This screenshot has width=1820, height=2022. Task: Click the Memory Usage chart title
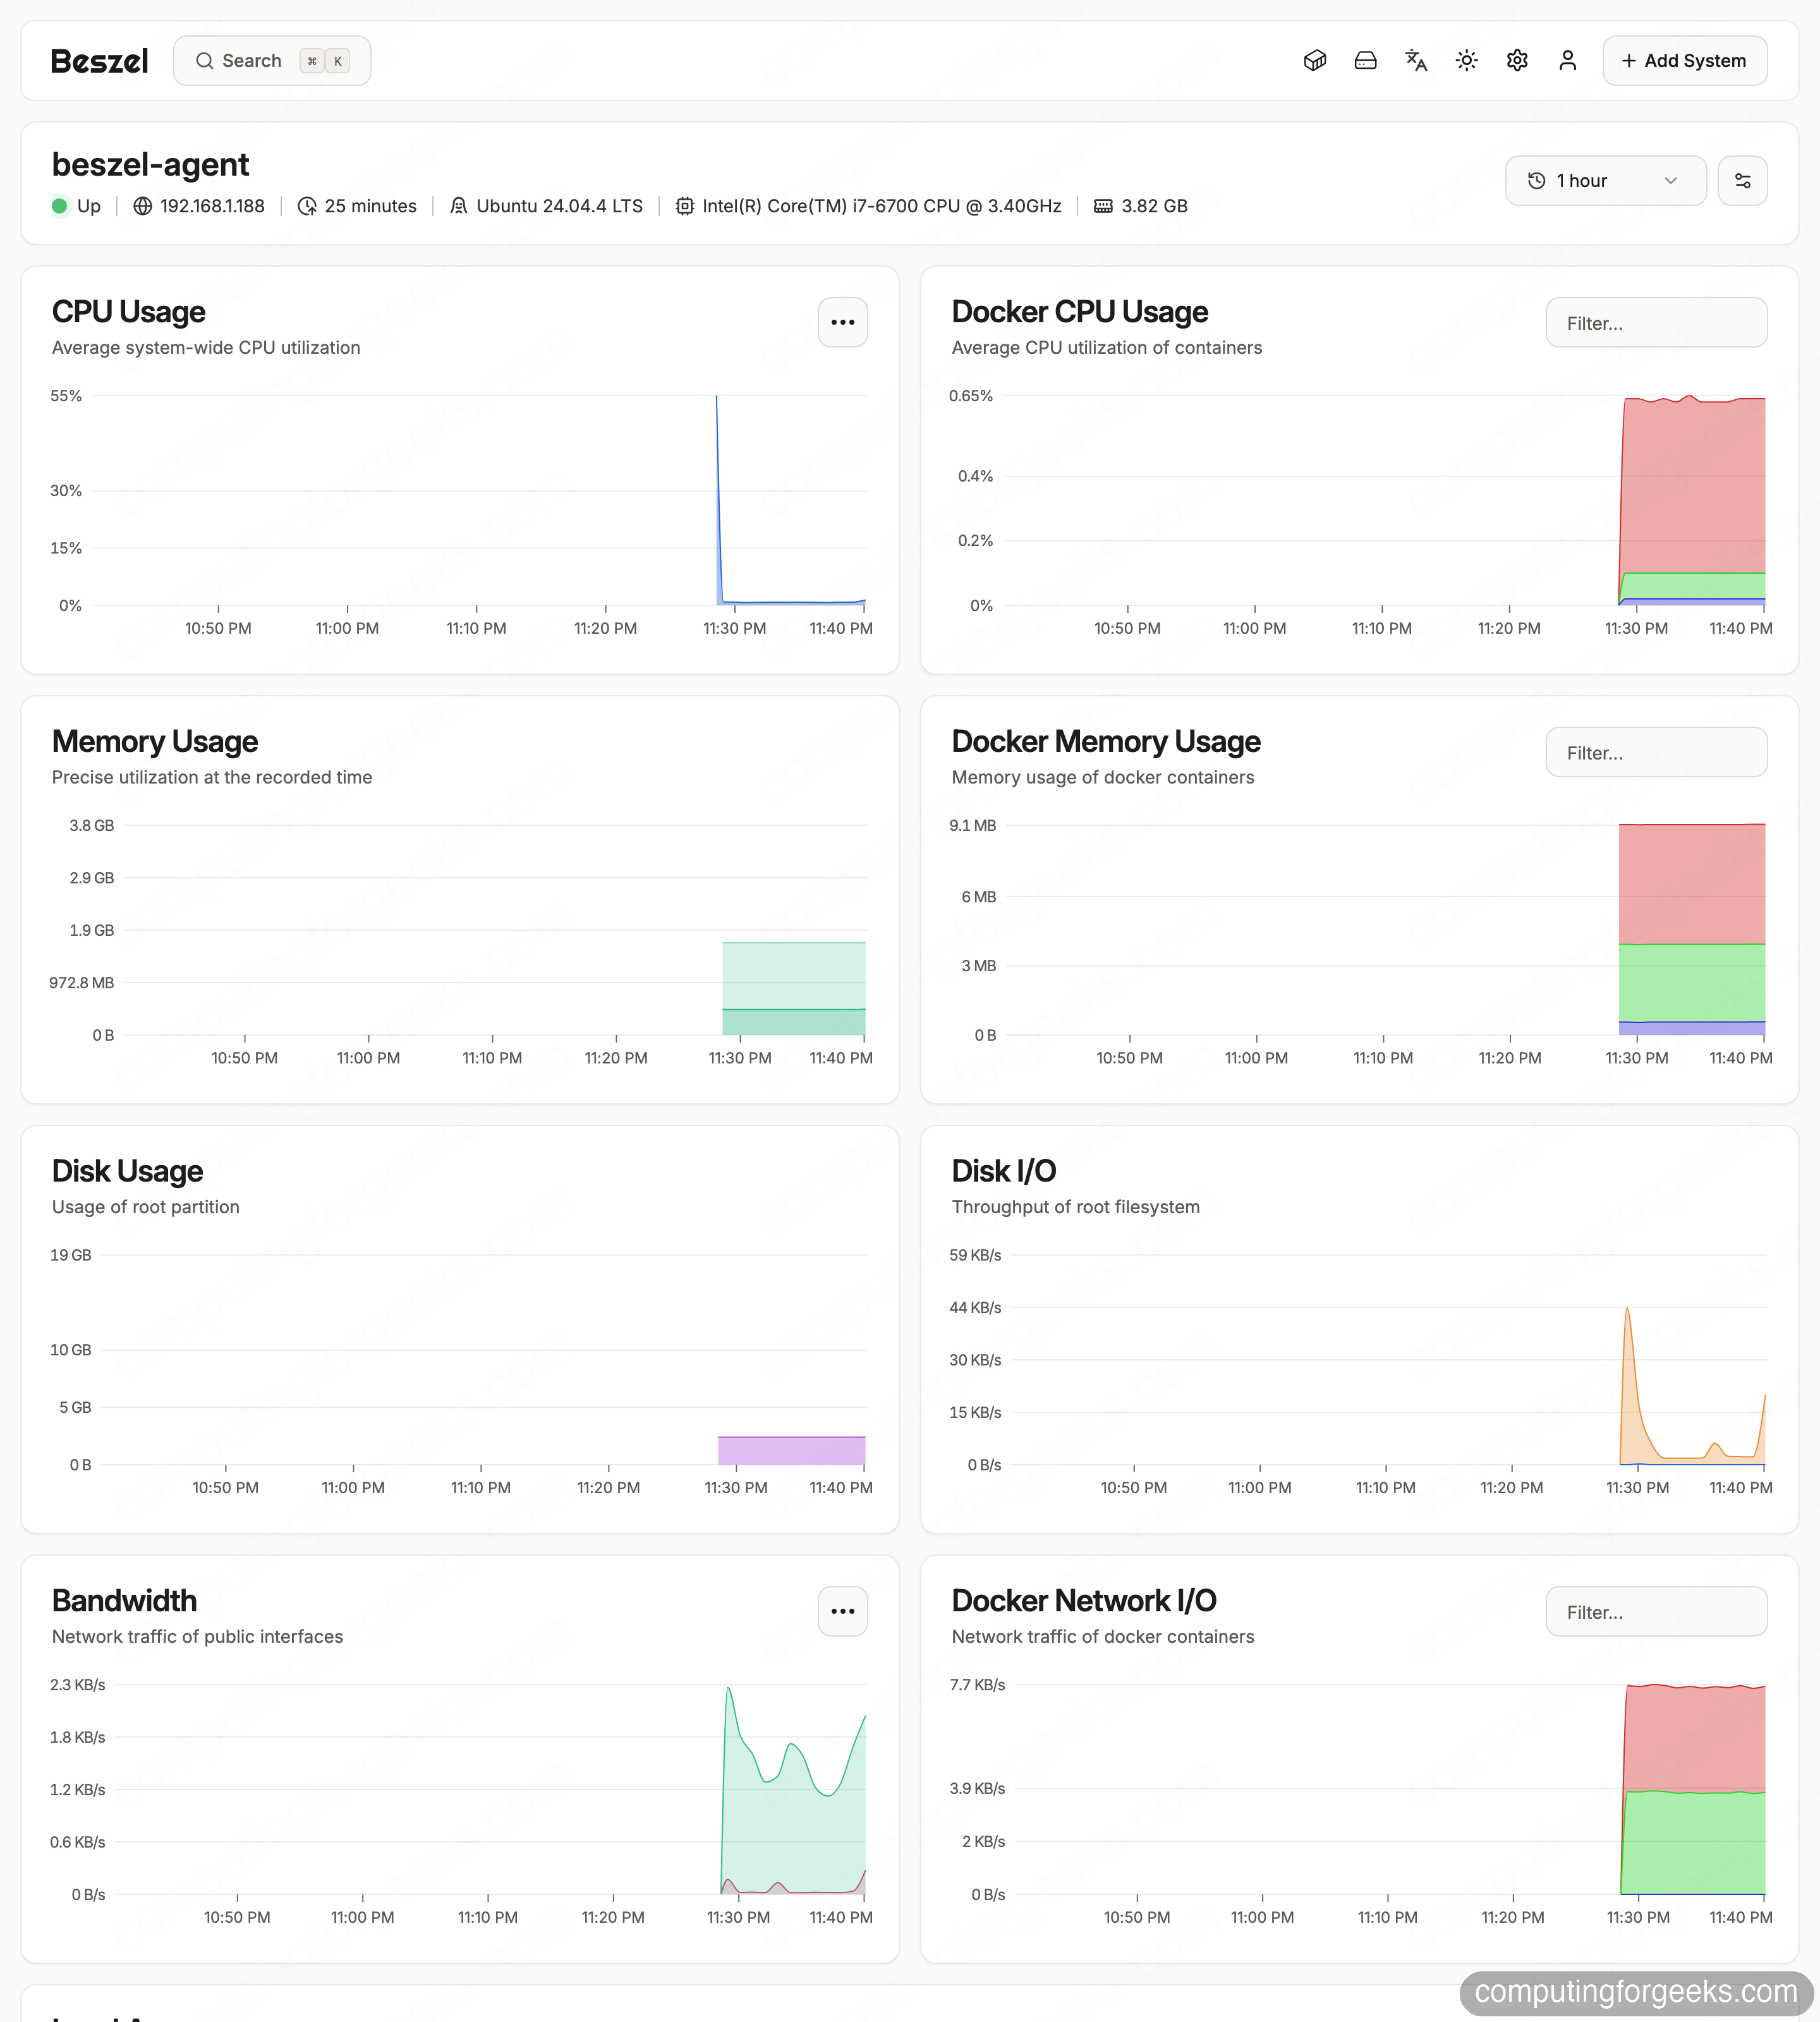[x=154, y=742]
